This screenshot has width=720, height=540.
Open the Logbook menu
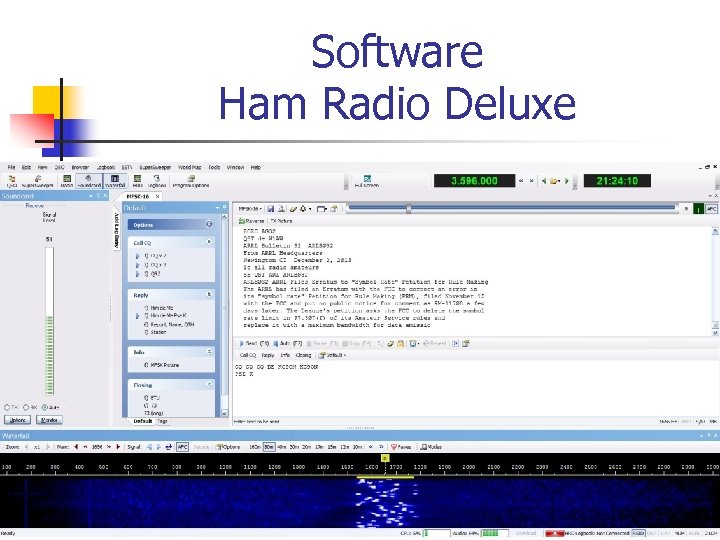coord(106,168)
